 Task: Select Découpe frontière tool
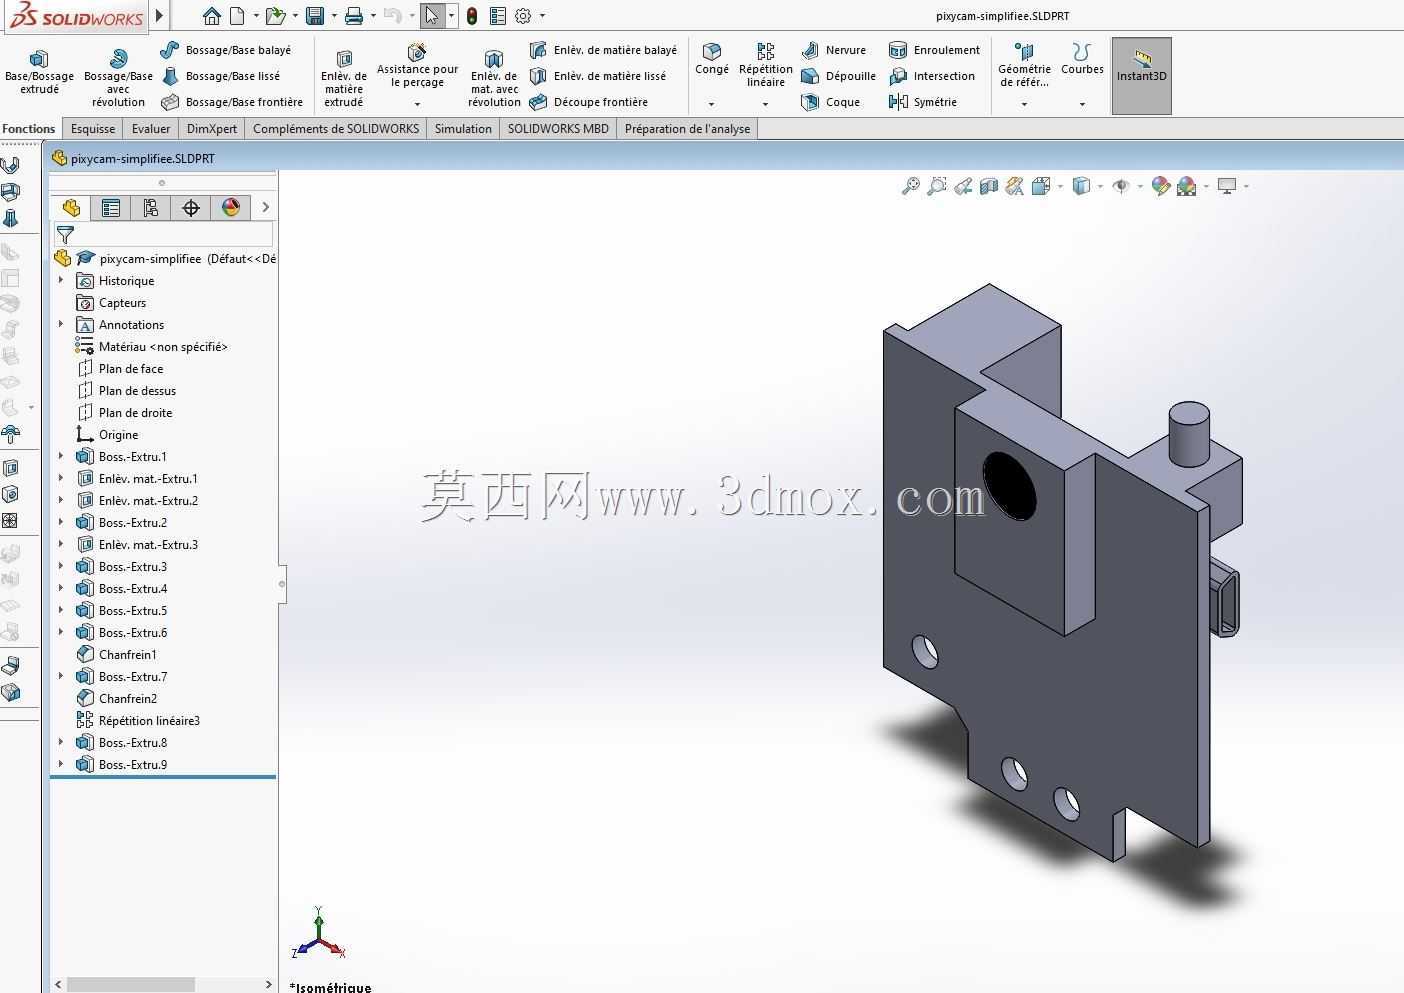589,102
